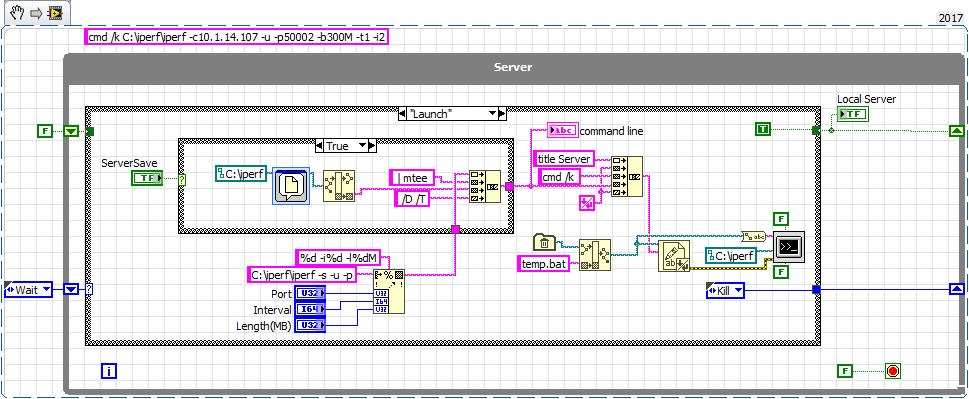Click the Format Into String function node
Image resolution: width=969 pixels, height=399 pixels.
point(389,292)
